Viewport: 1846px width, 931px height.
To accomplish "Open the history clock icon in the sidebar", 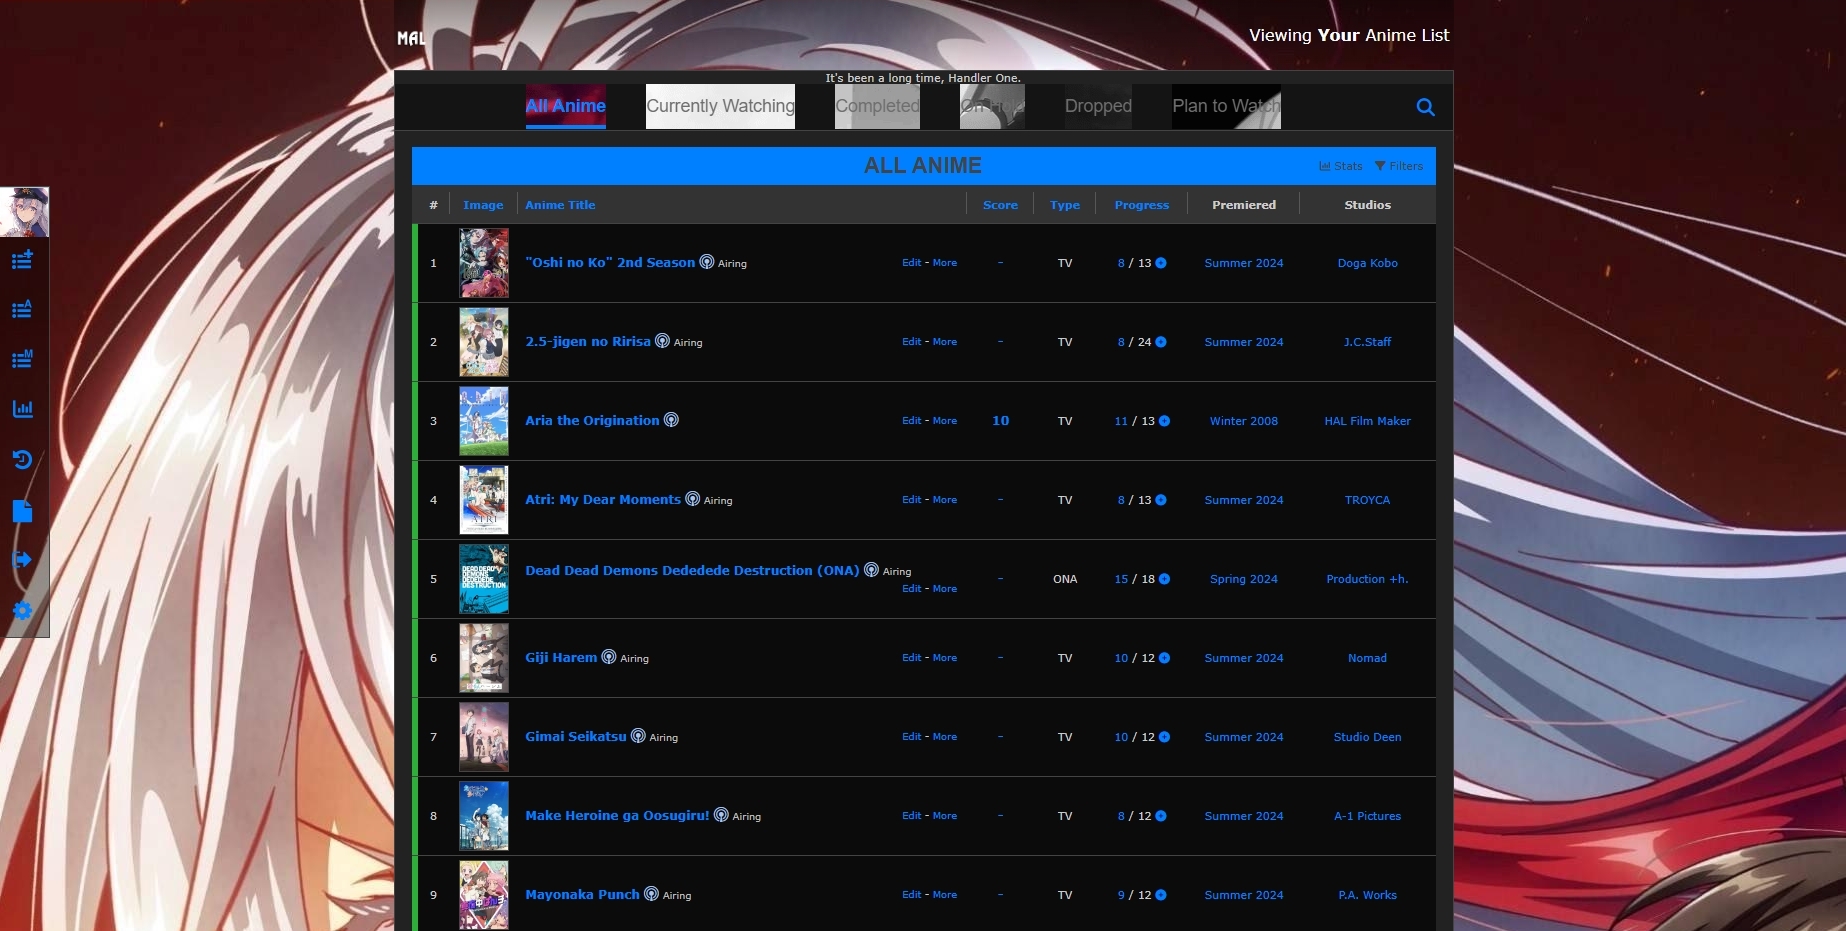I will (x=22, y=460).
